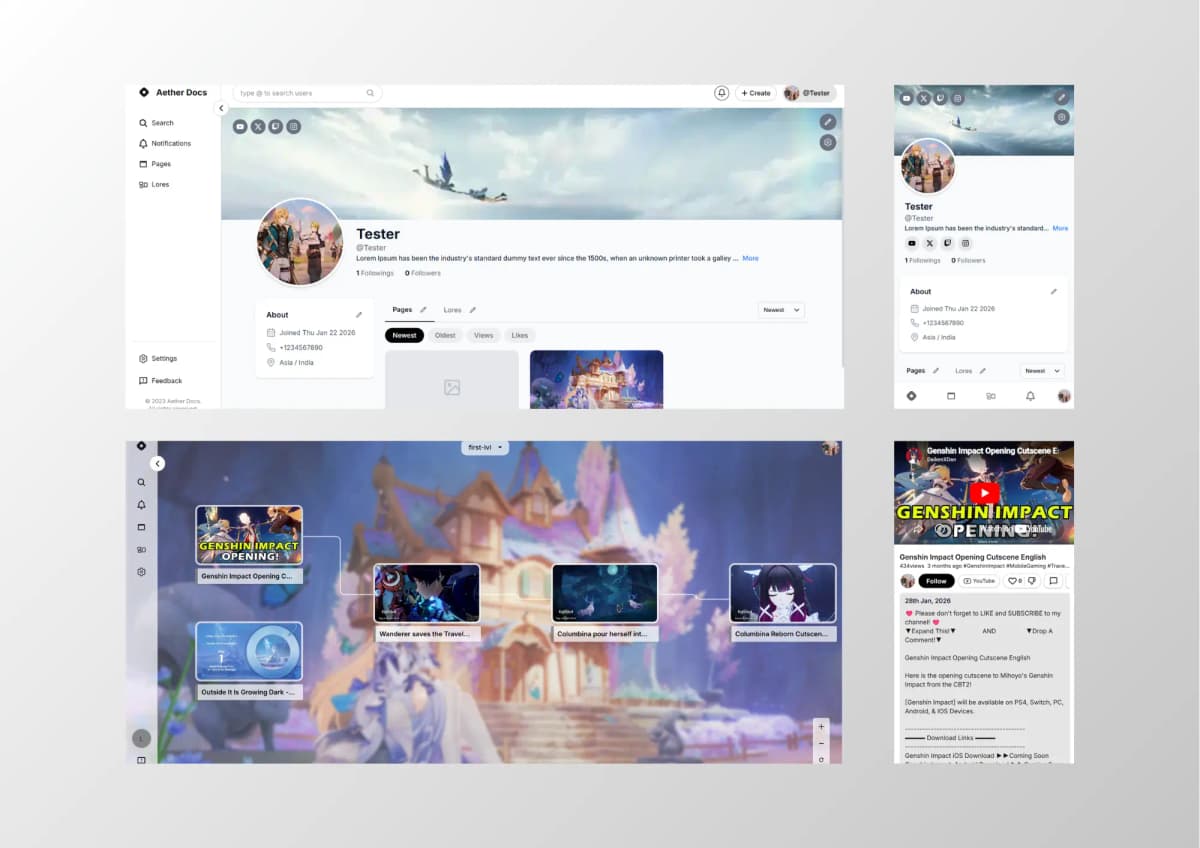Screen dimensions: 1200x848
Task: Open the @Tester account menu in the top bar
Action: pos(808,93)
